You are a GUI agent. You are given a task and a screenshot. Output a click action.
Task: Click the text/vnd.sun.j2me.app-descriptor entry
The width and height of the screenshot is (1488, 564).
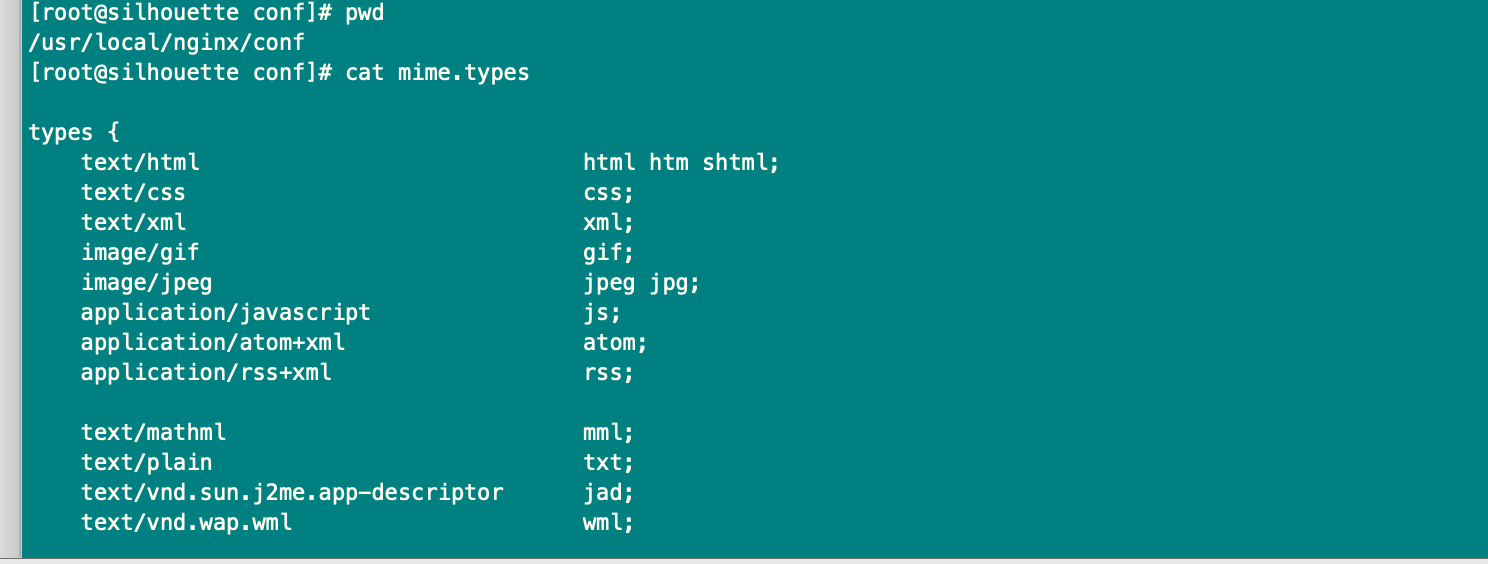[x=292, y=493]
